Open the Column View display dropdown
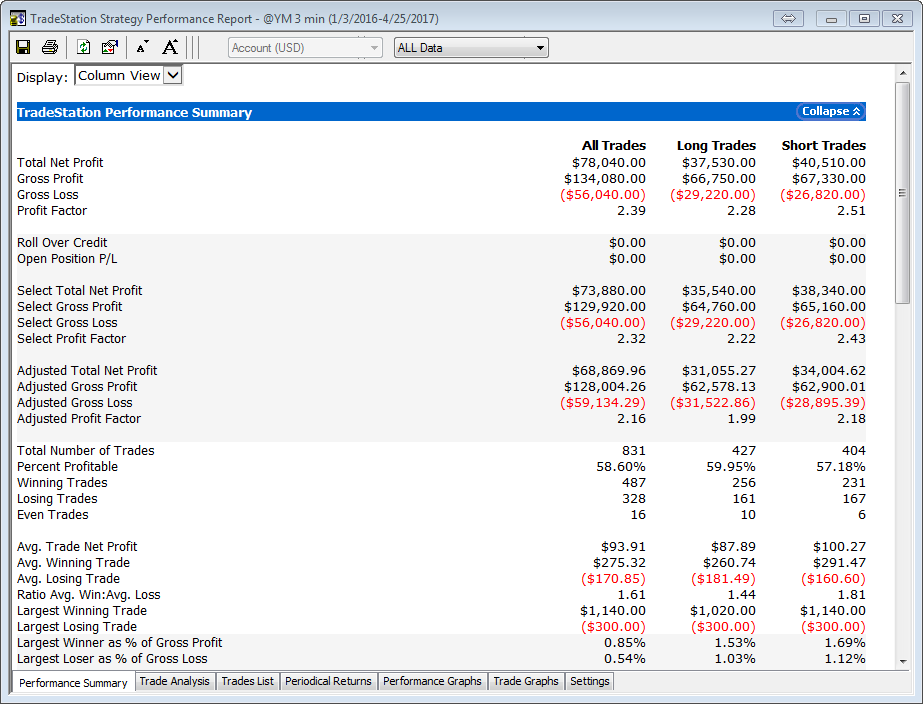Screen dimensions: 923x704 [x=130, y=76]
